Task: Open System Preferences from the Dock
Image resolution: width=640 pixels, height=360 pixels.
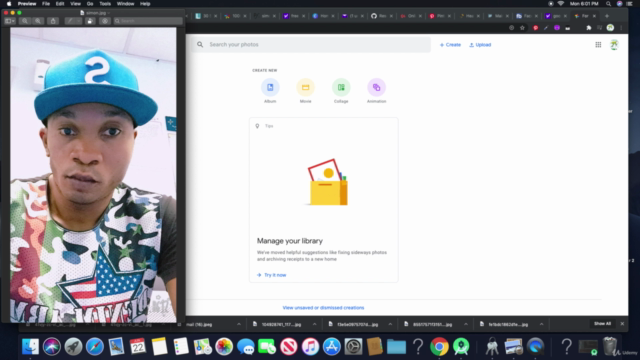Action: 353,347
